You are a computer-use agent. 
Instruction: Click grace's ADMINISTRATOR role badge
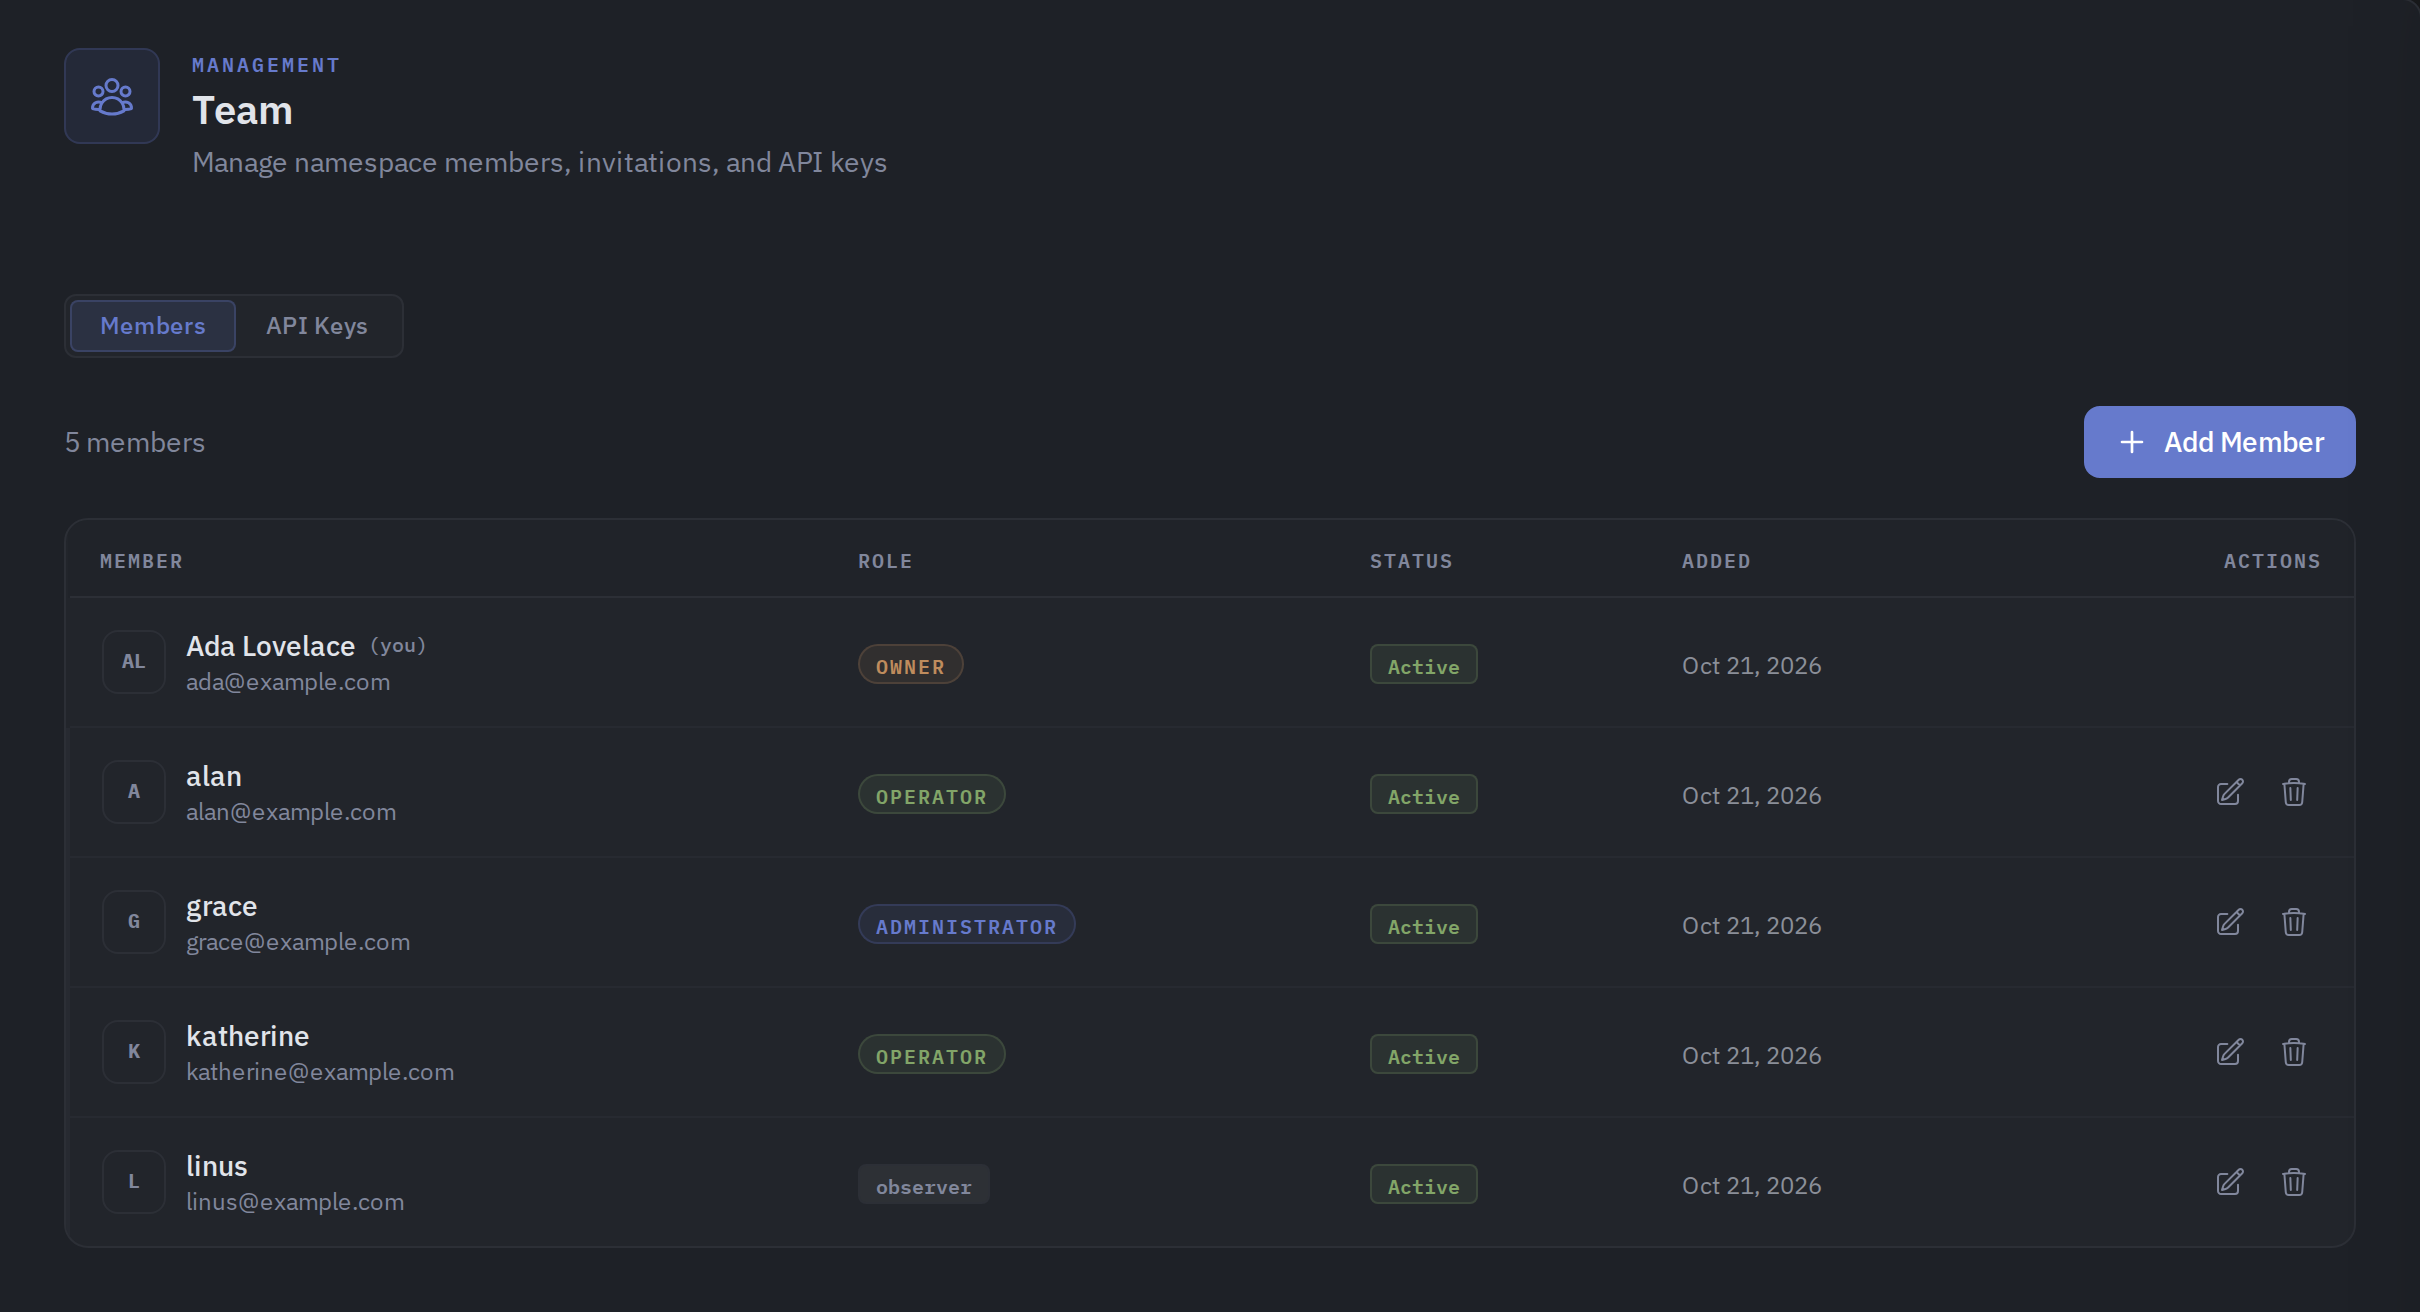pyautogui.click(x=967, y=925)
